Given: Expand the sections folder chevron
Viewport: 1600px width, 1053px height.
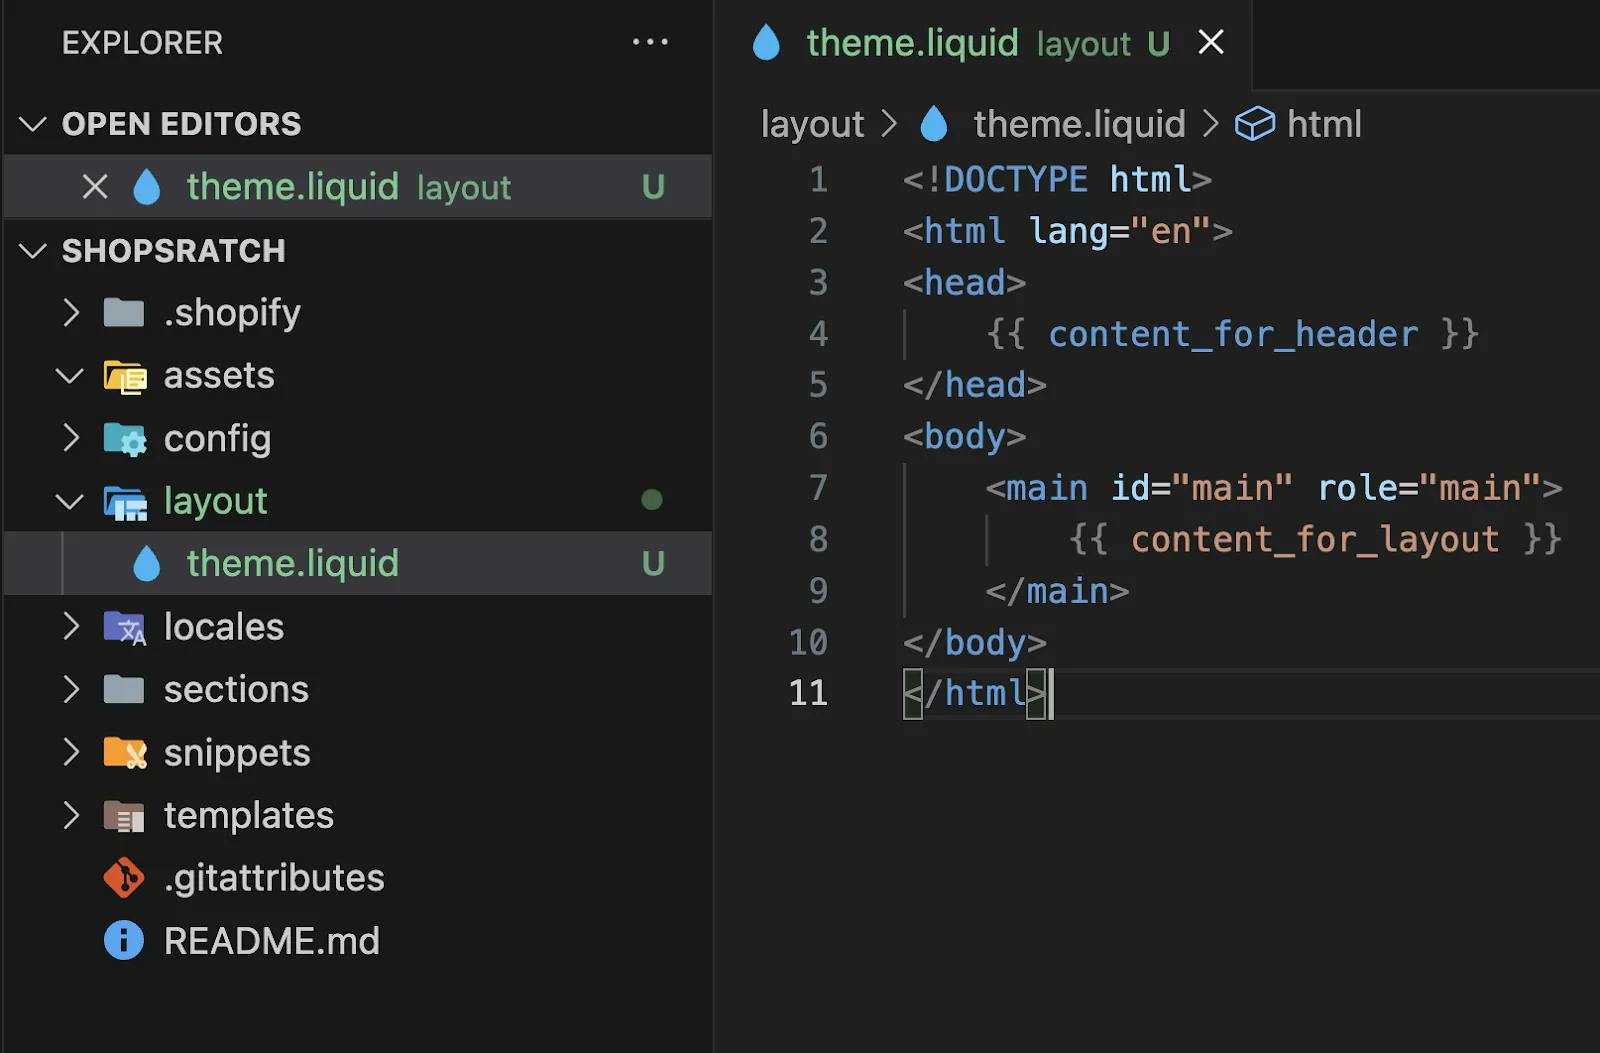Looking at the screenshot, I should [70, 689].
